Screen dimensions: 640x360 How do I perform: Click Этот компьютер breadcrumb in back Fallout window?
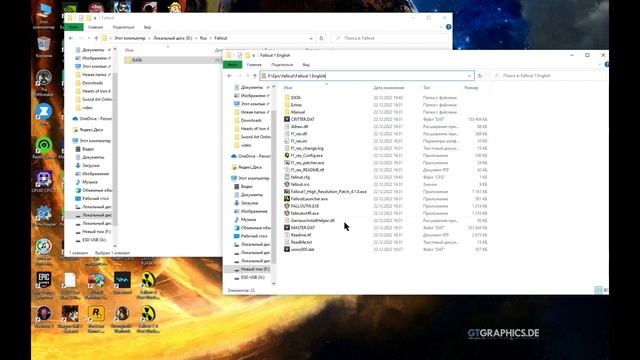[x=130, y=38]
